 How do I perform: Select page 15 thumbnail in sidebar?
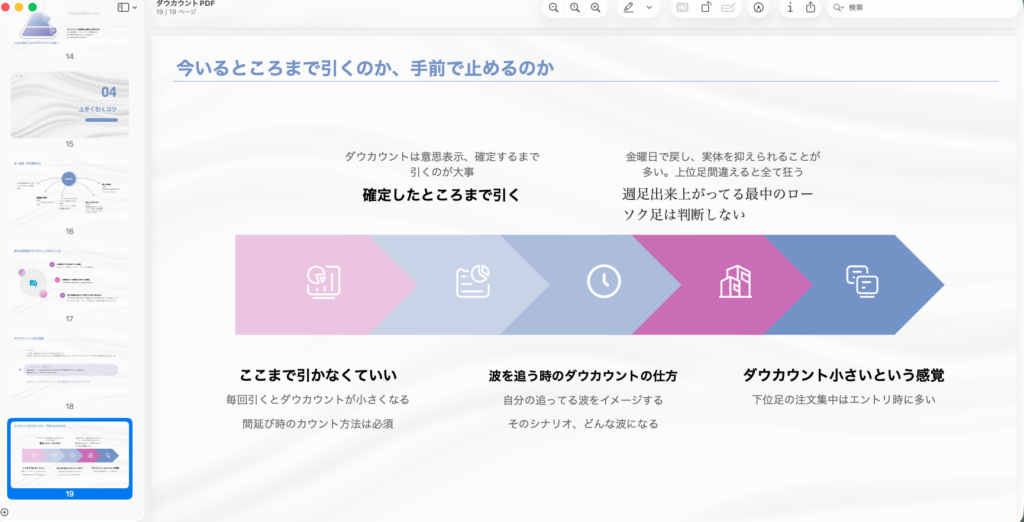[70, 104]
